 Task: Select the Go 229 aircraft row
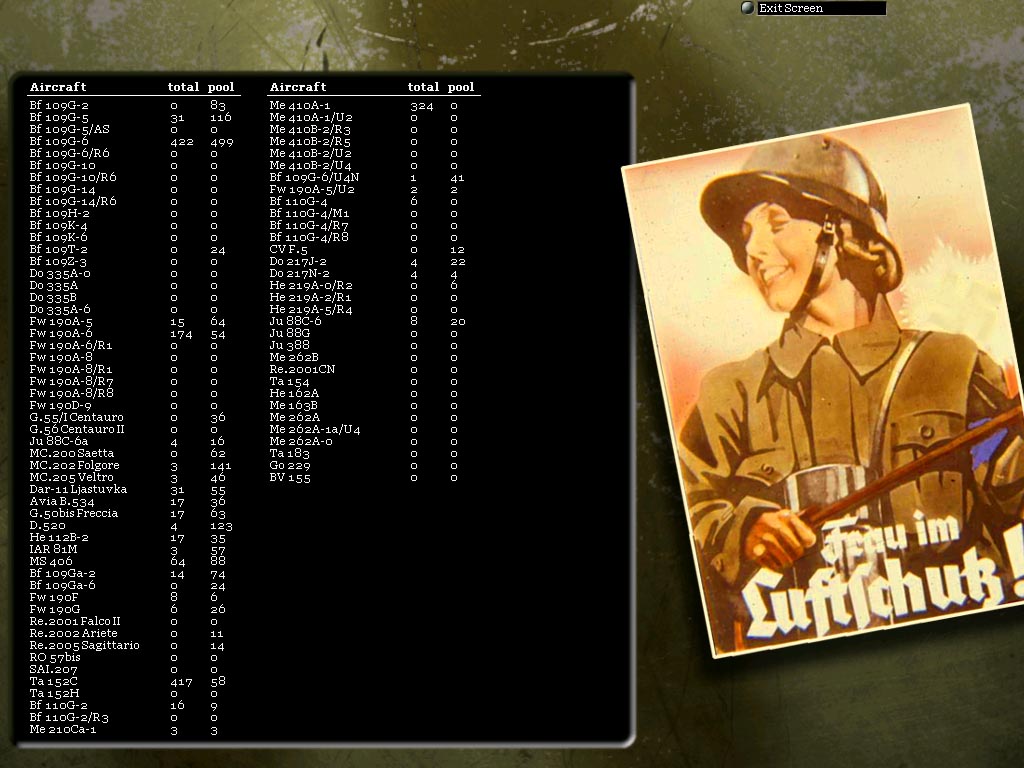(x=373, y=466)
